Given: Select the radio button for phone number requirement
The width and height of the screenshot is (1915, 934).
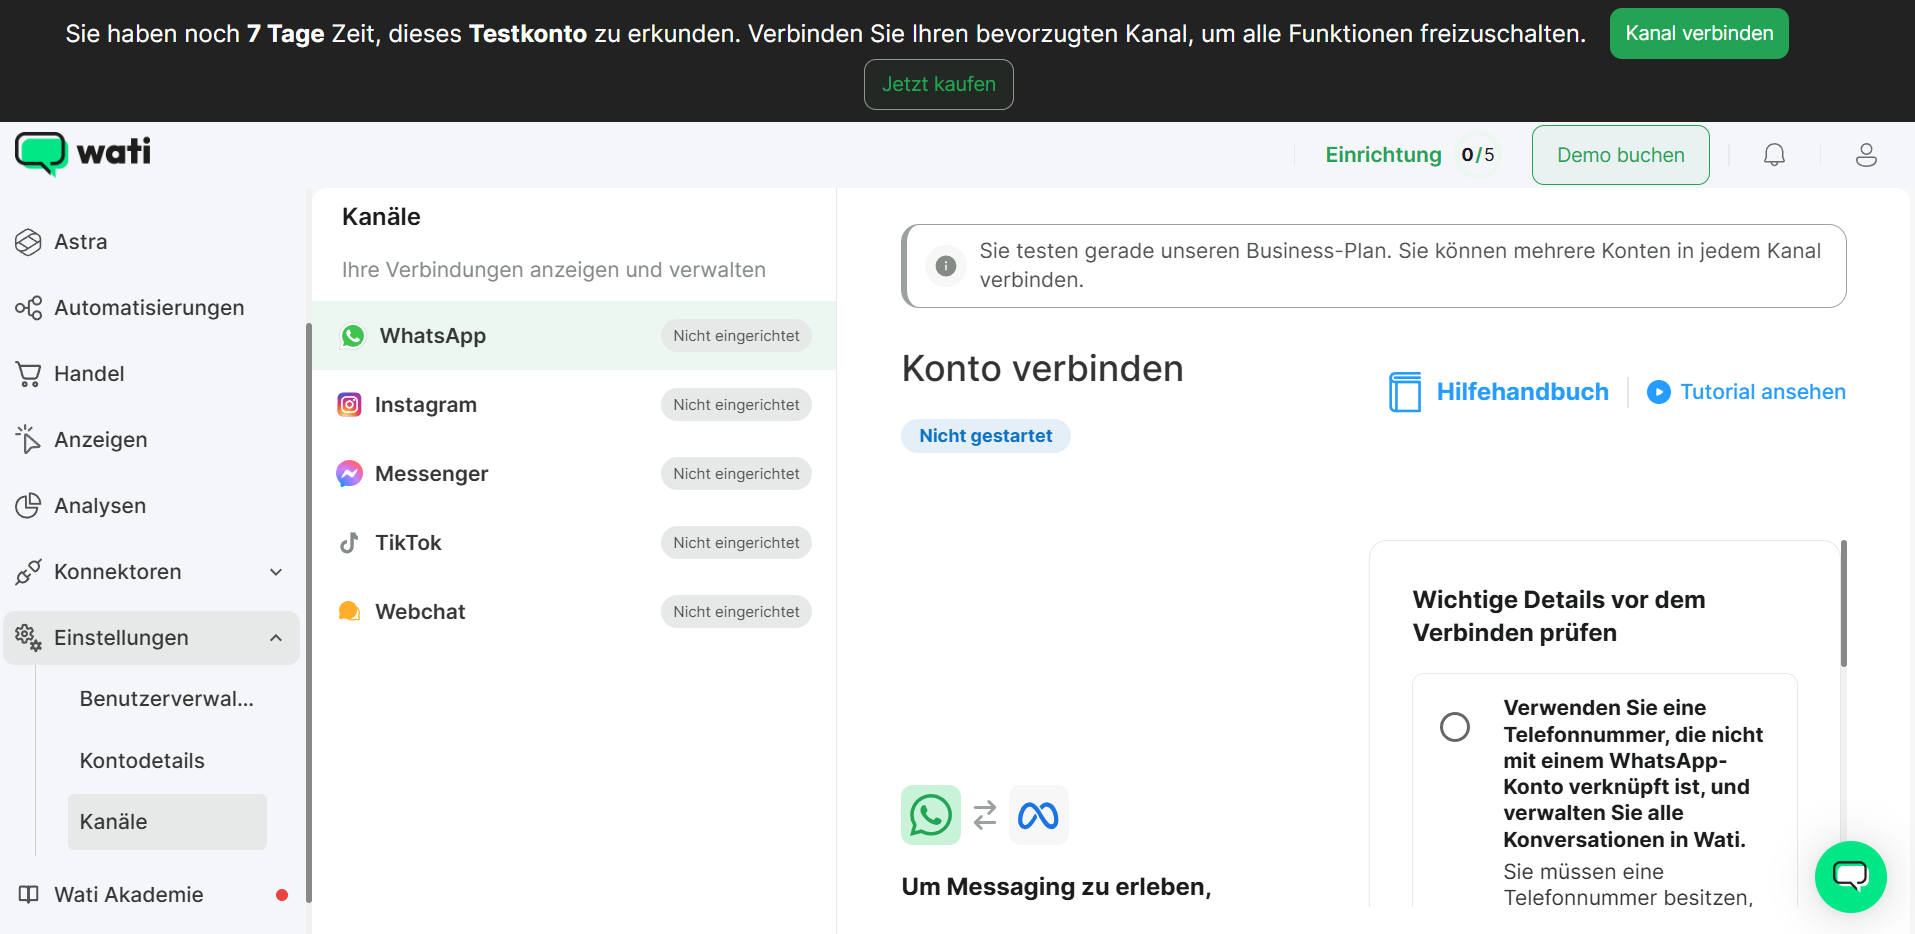Looking at the screenshot, I should click(1454, 727).
